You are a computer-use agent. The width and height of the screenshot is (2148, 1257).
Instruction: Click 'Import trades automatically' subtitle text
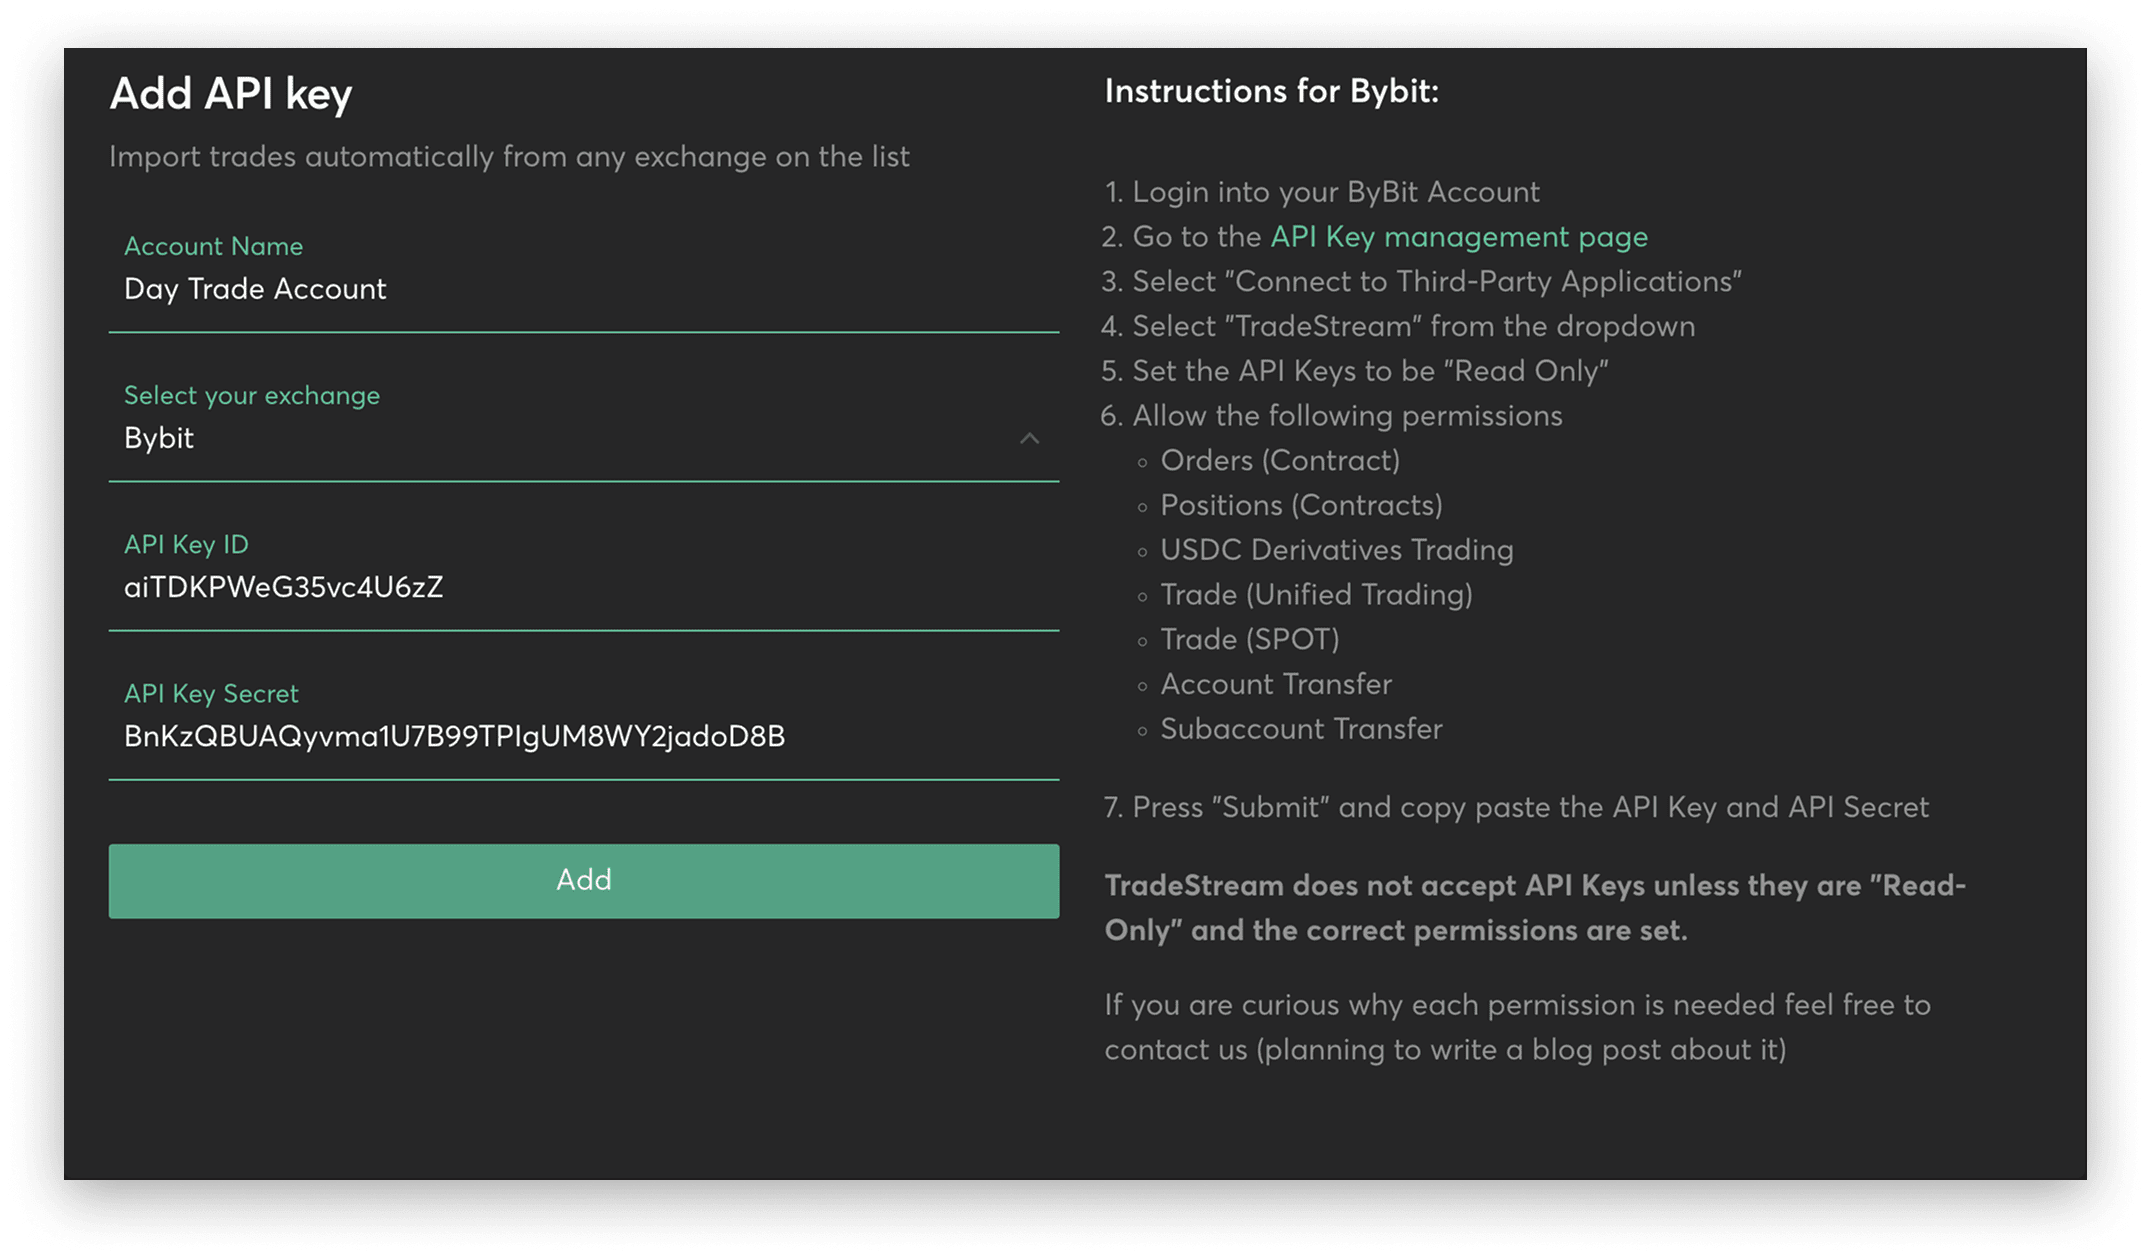point(509,157)
